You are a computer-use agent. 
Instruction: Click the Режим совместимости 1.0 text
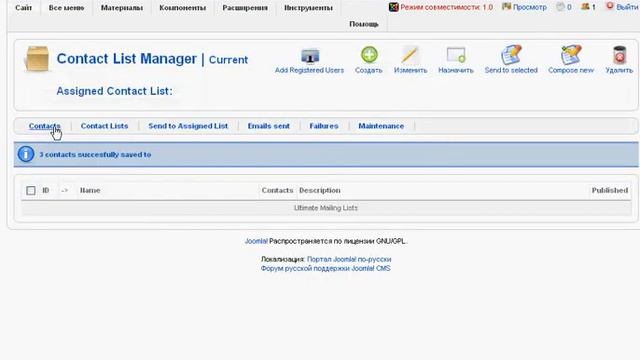[446, 7]
